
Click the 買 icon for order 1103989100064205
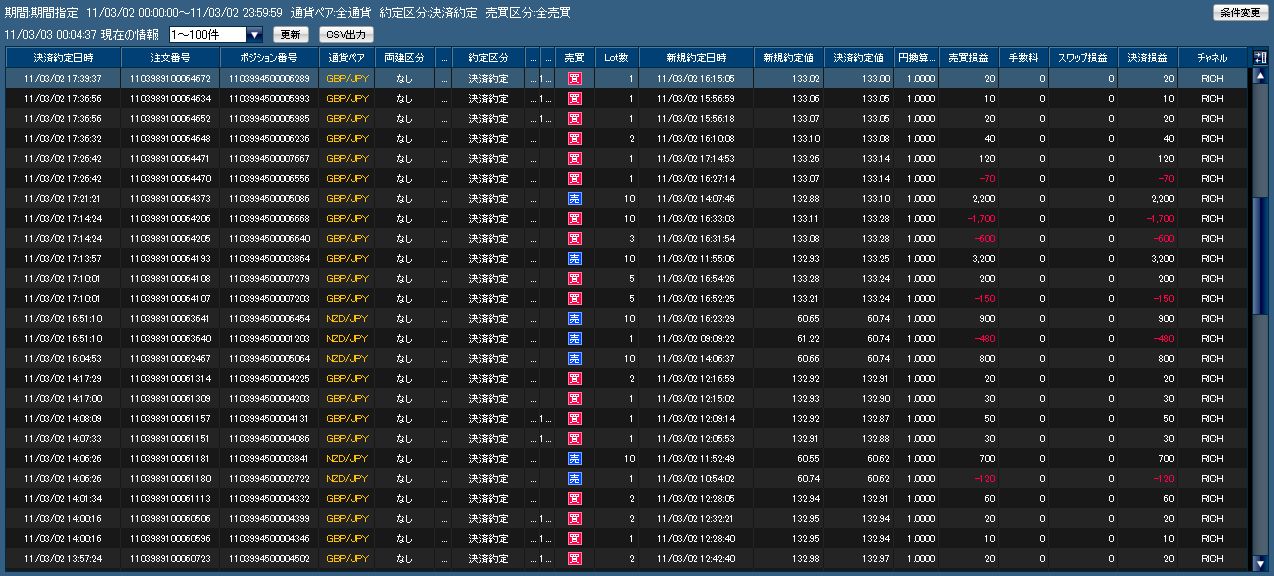[x=574, y=238]
